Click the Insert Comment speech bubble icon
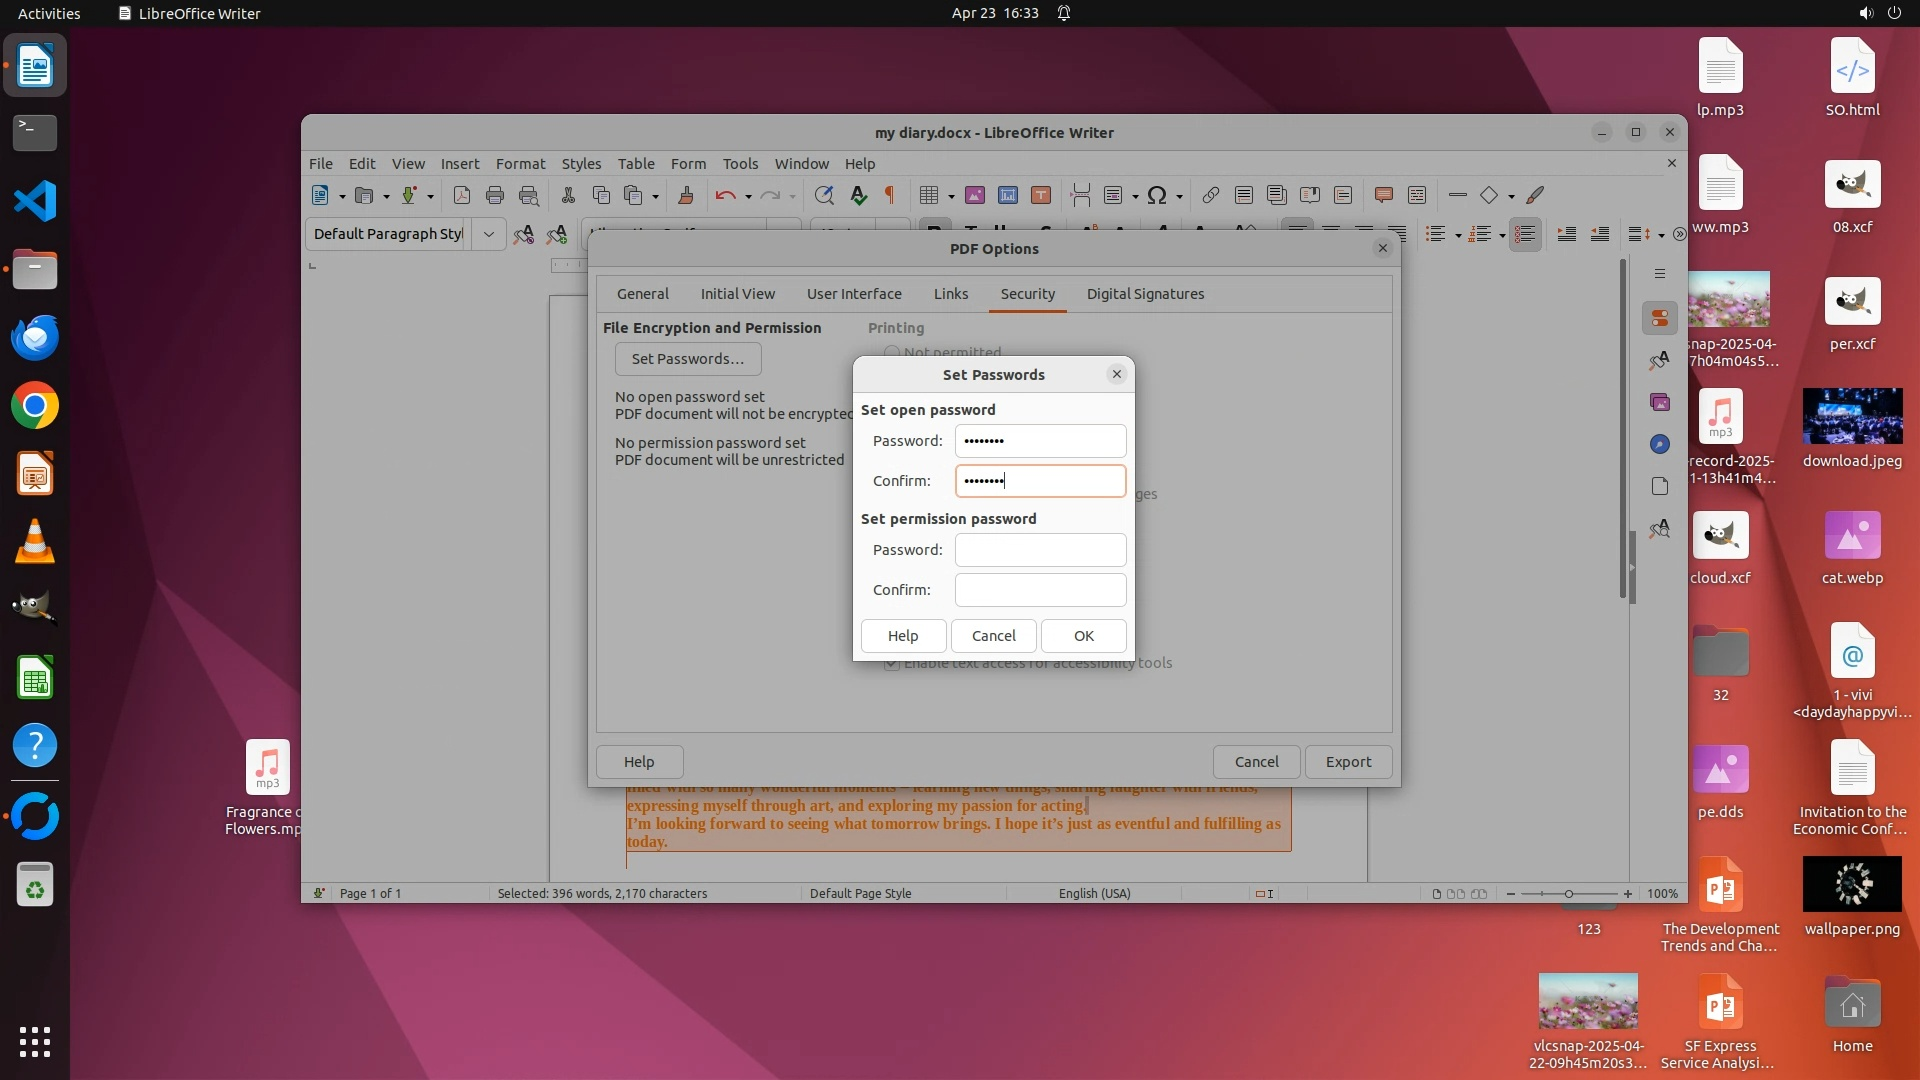This screenshot has width=1920, height=1080. pos(1384,196)
